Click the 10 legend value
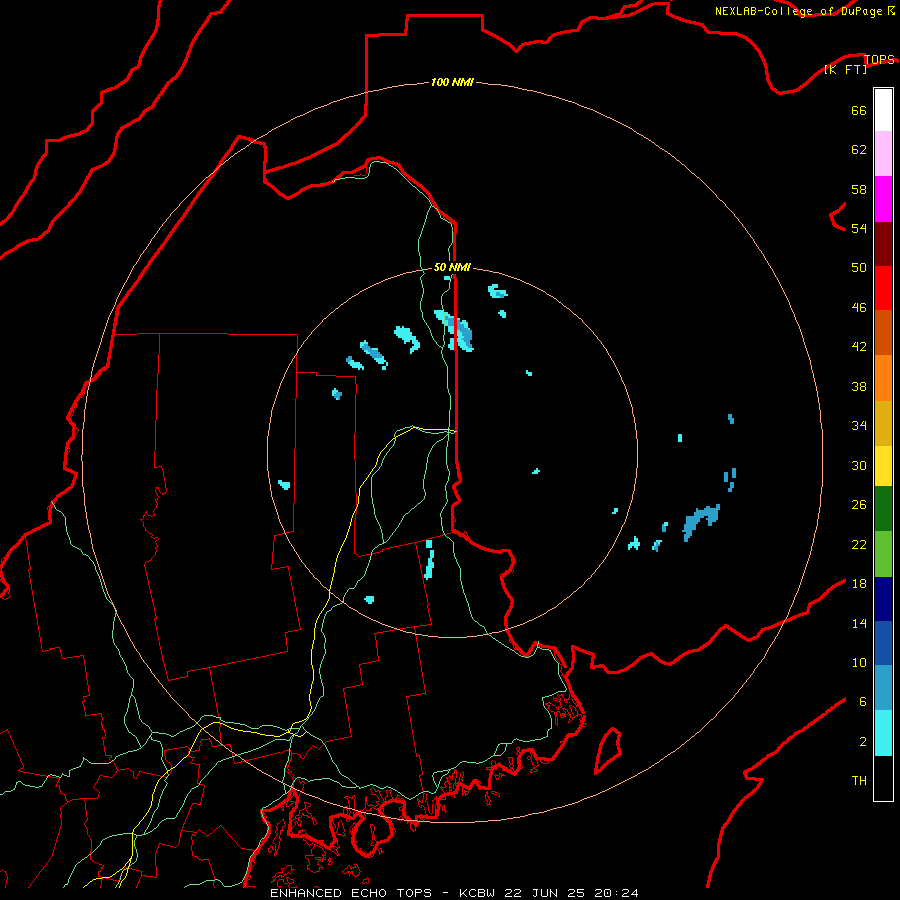Image resolution: width=900 pixels, height=900 pixels. coord(859,663)
